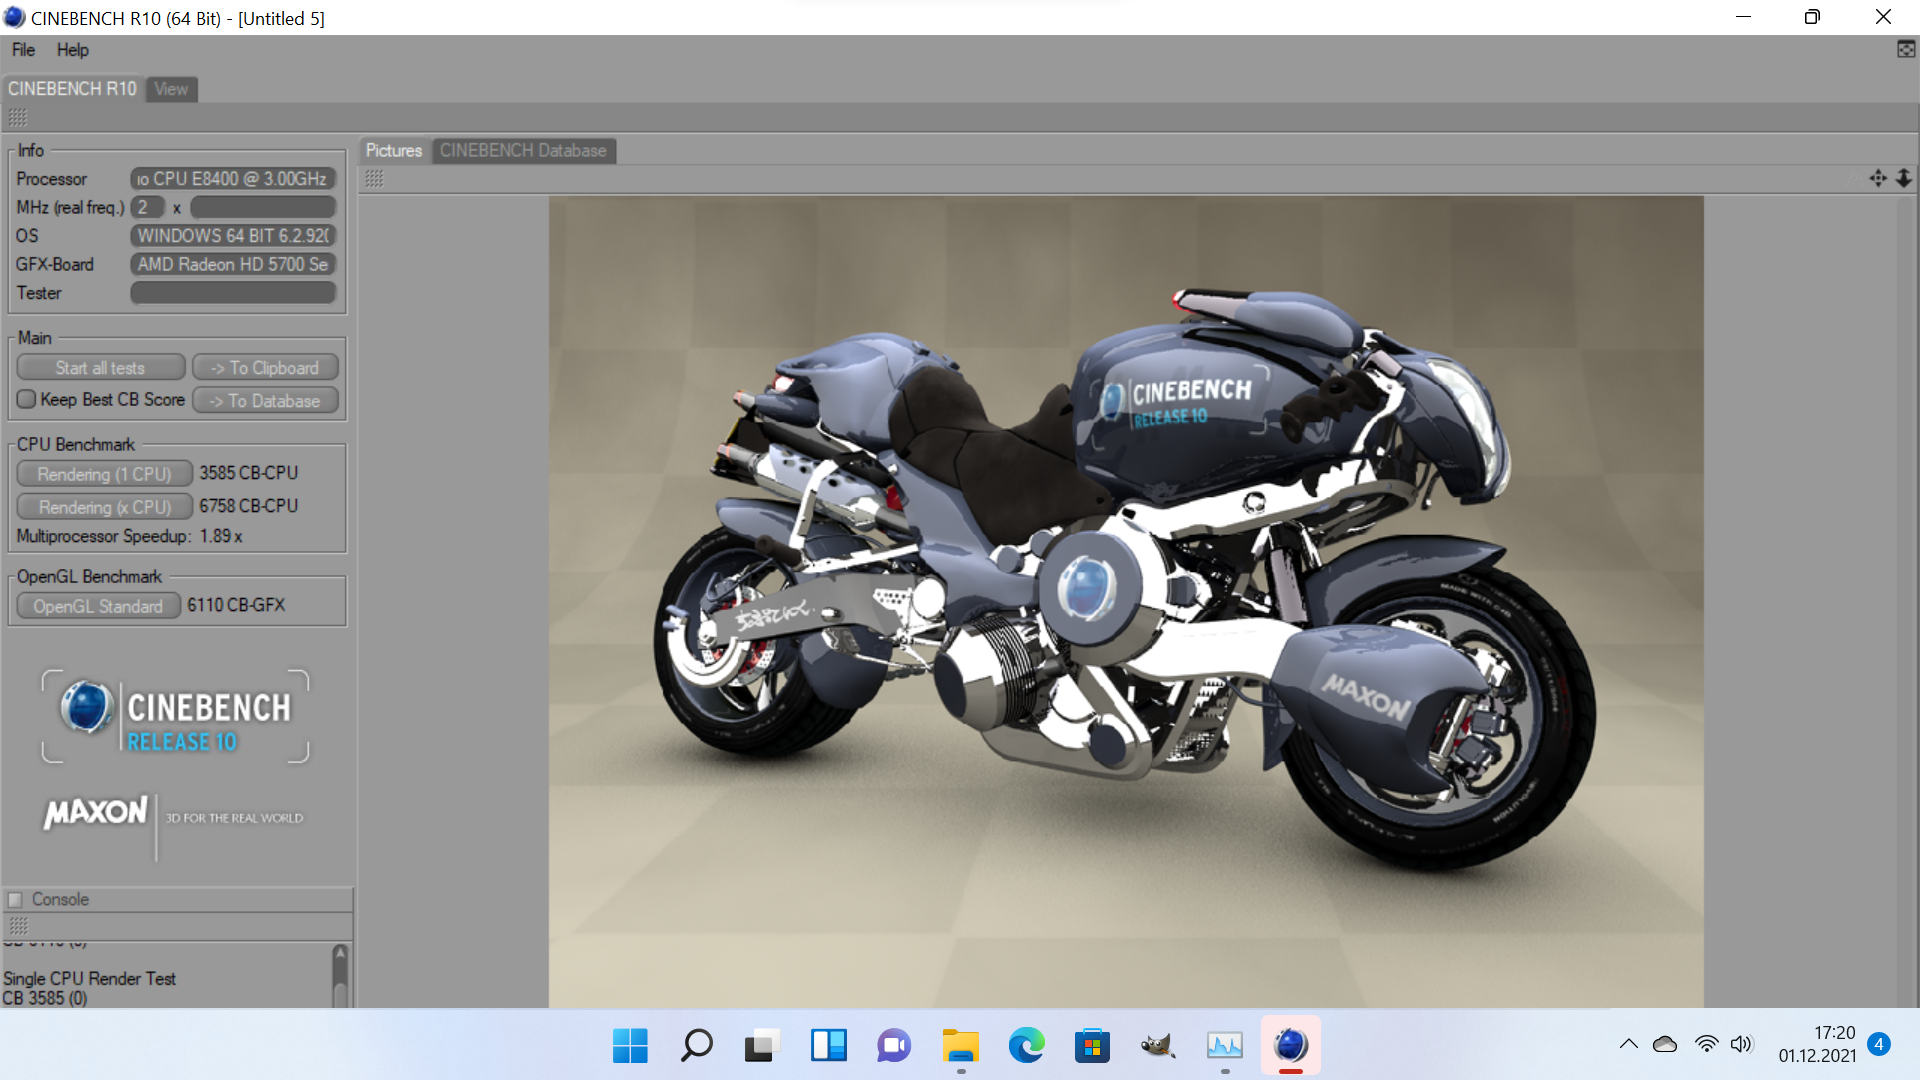This screenshot has height=1080, width=1920.
Task: Open the Help menu
Action: pos(72,50)
